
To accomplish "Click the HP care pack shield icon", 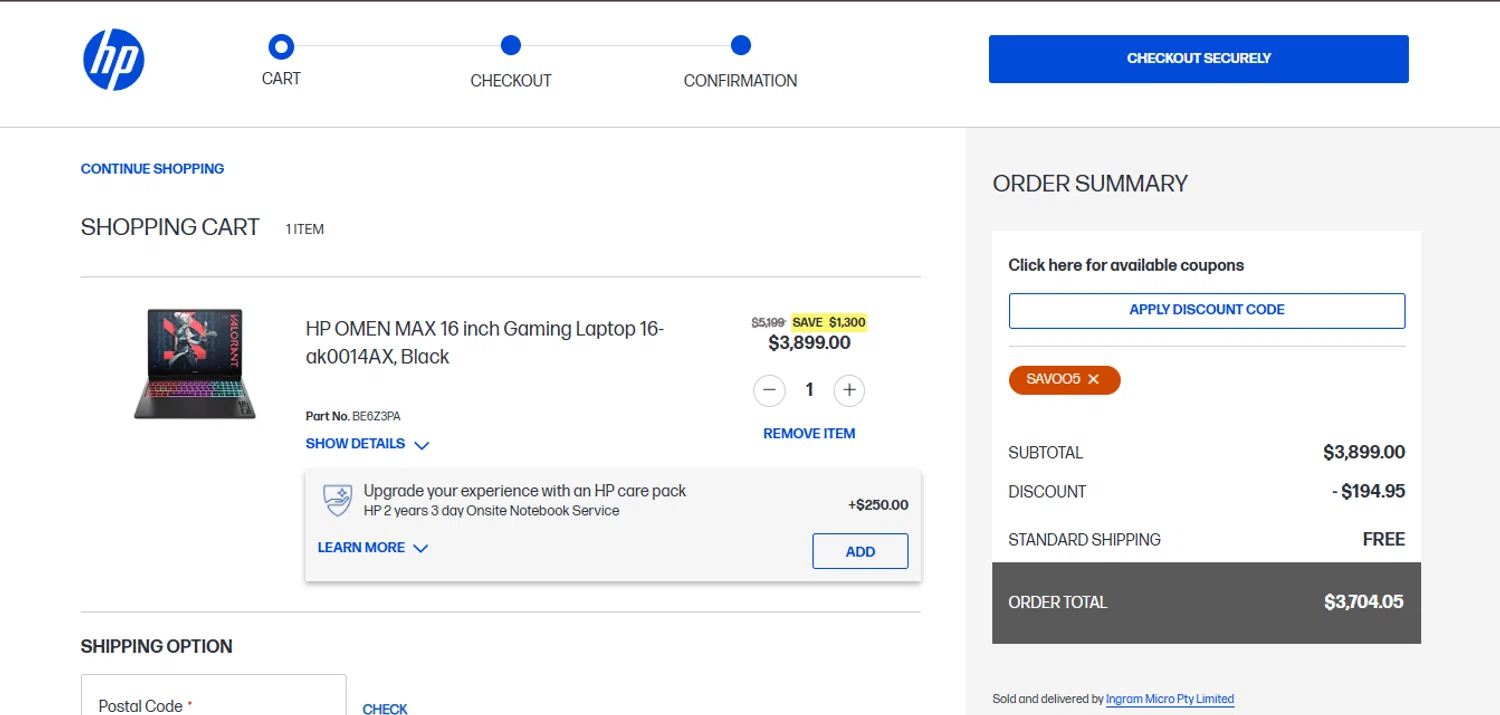I will [x=338, y=500].
